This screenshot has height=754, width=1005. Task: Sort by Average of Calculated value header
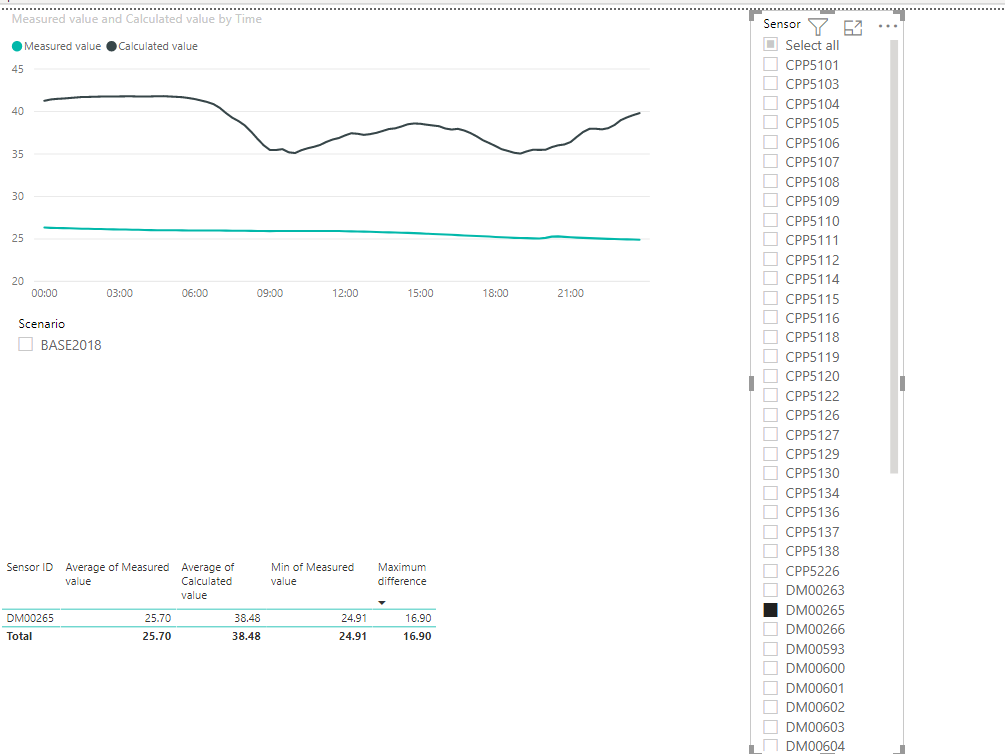click(x=207, y=582)
